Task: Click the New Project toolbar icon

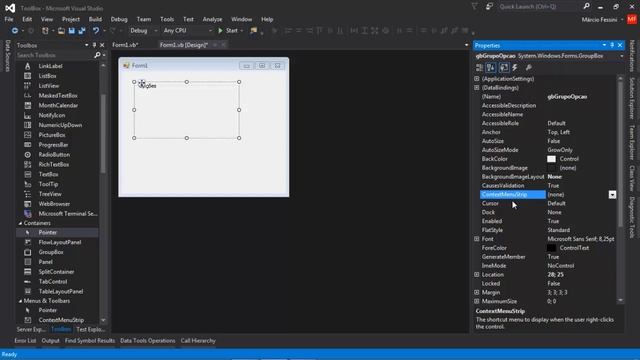Action: tap(45, 31)
